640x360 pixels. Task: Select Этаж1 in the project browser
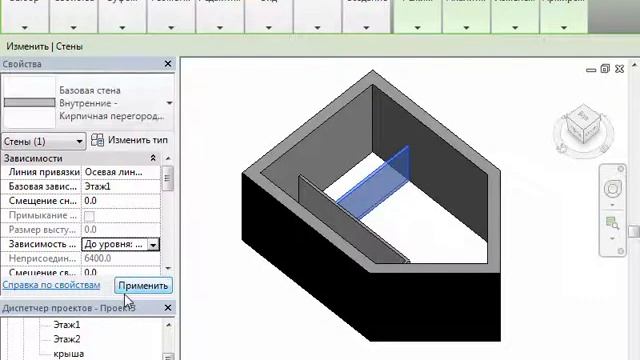click(x=67, y=325)
